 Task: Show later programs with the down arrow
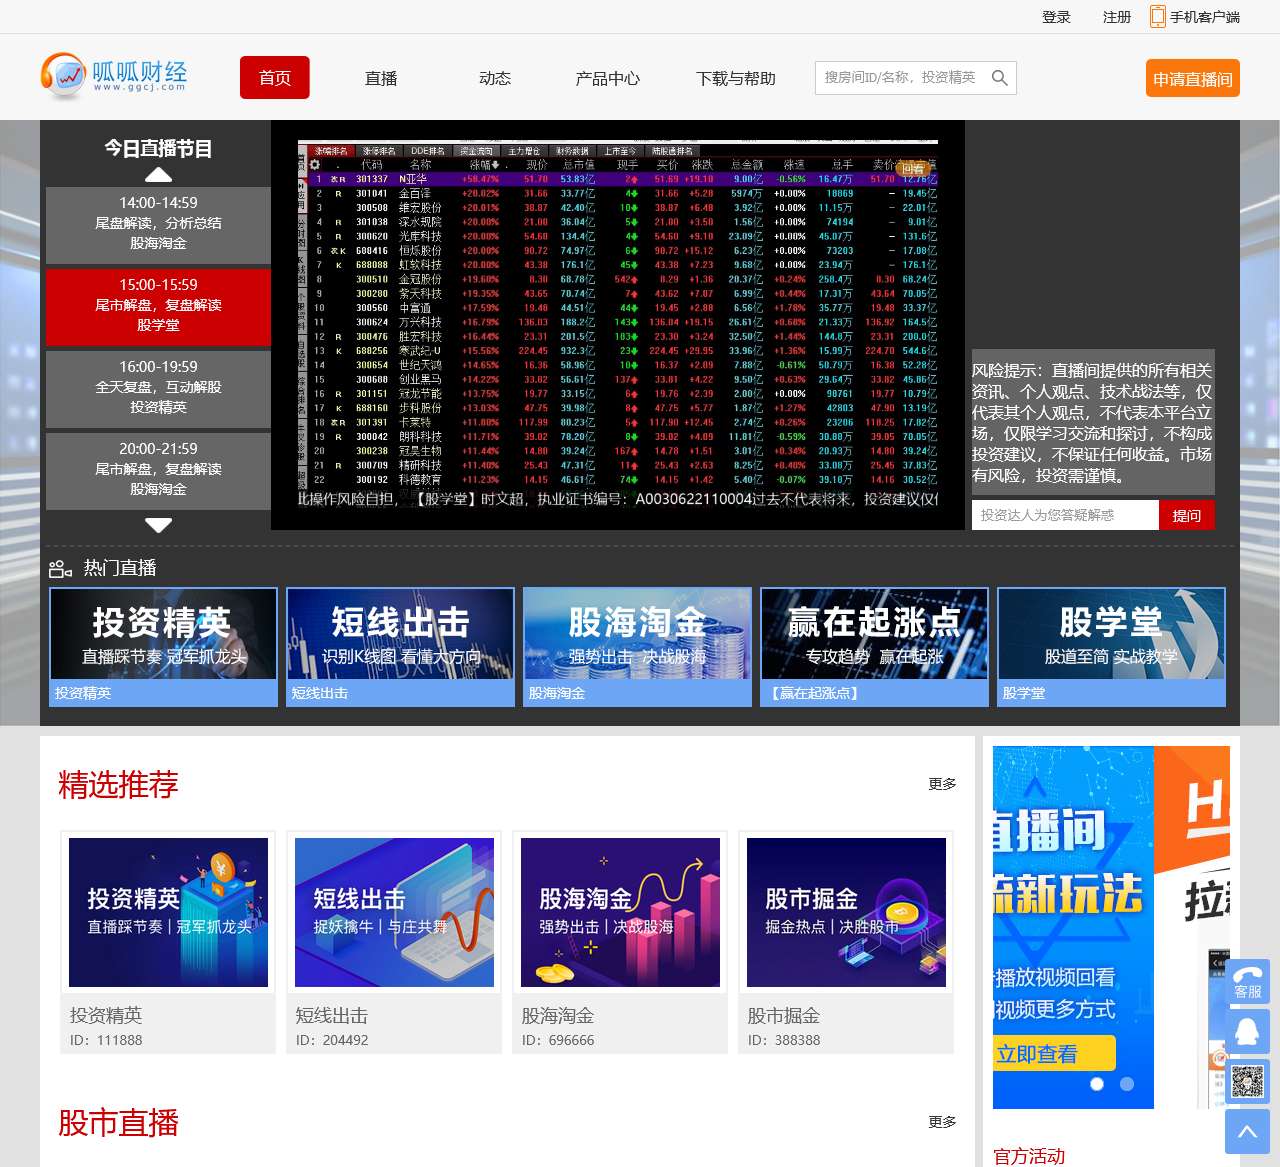[x=158, y=524]
